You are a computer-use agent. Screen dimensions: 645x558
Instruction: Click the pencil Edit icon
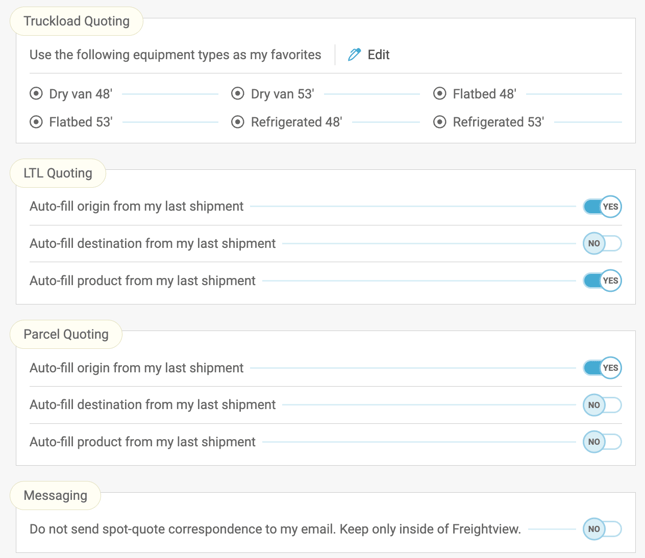[x=354, y=55]
